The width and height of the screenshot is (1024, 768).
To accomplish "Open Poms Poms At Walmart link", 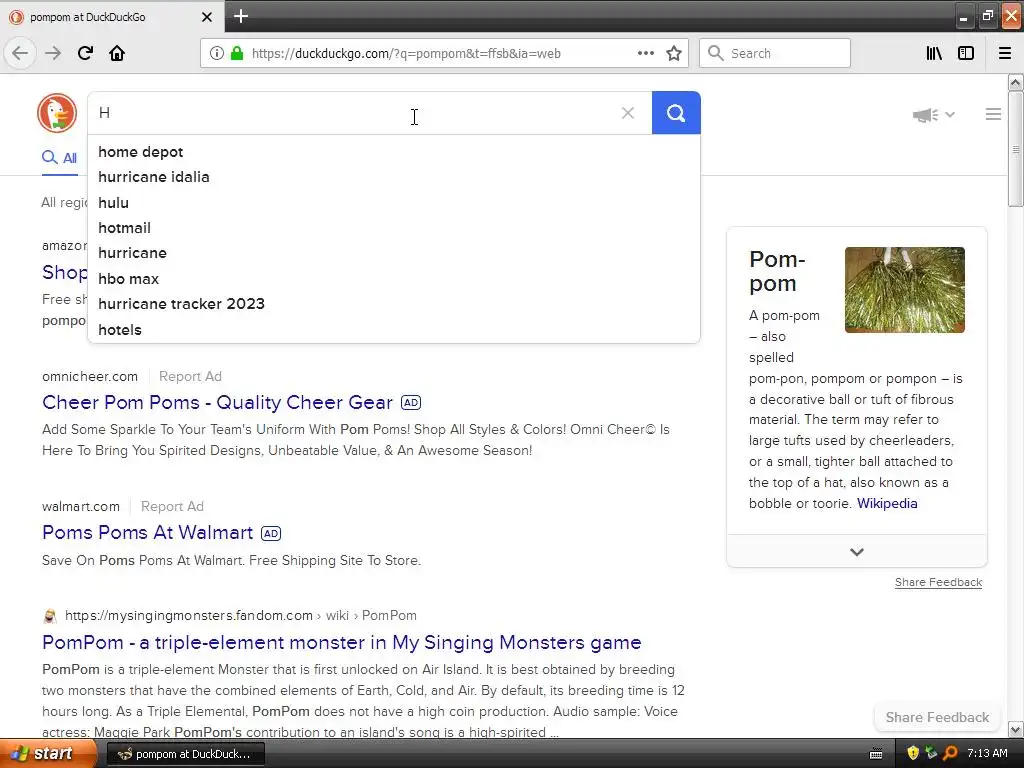I will (148, 532).
